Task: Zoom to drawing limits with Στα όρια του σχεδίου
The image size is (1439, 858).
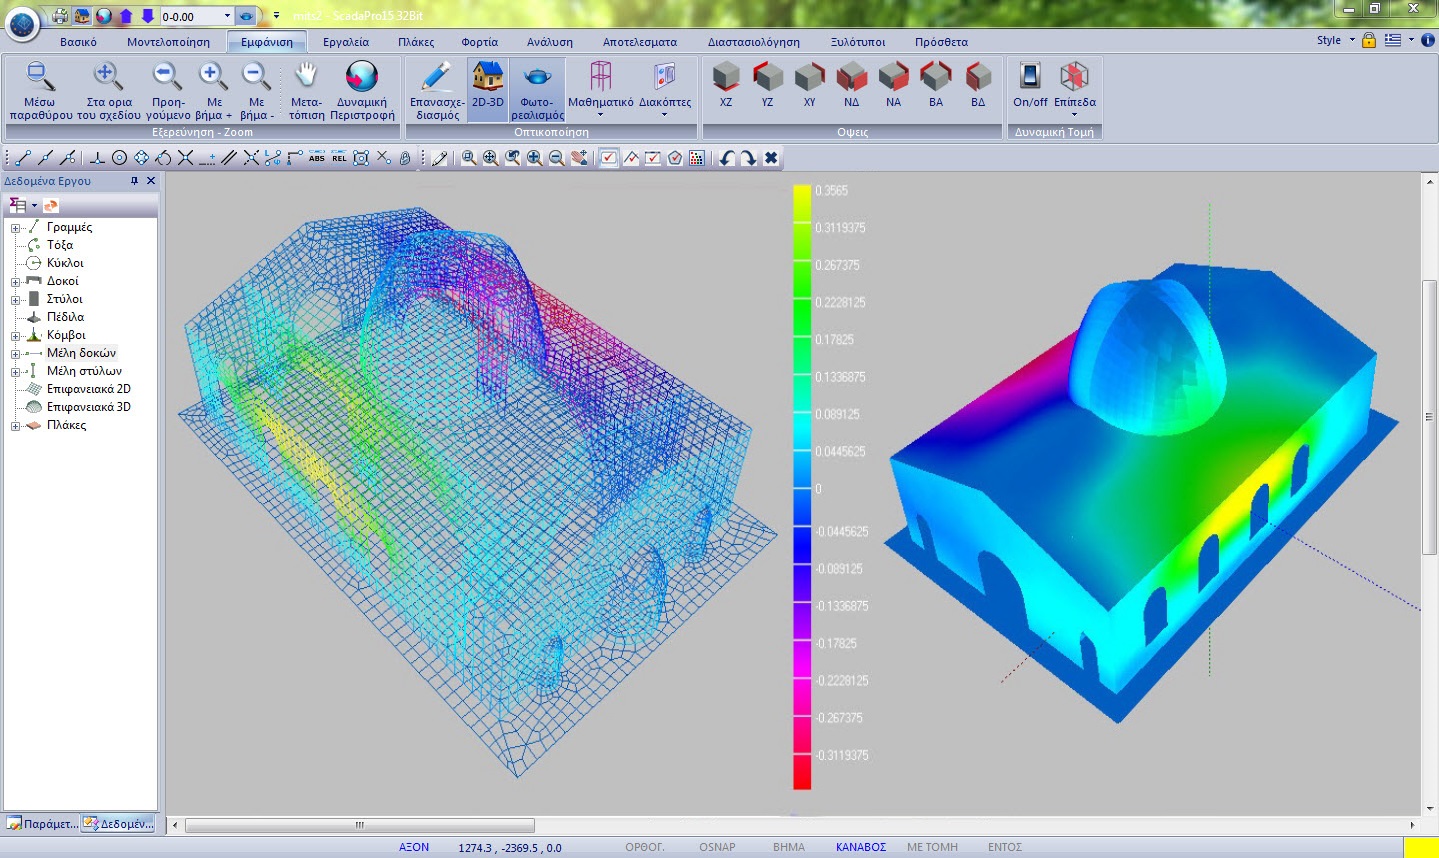Action: (108, 91)
